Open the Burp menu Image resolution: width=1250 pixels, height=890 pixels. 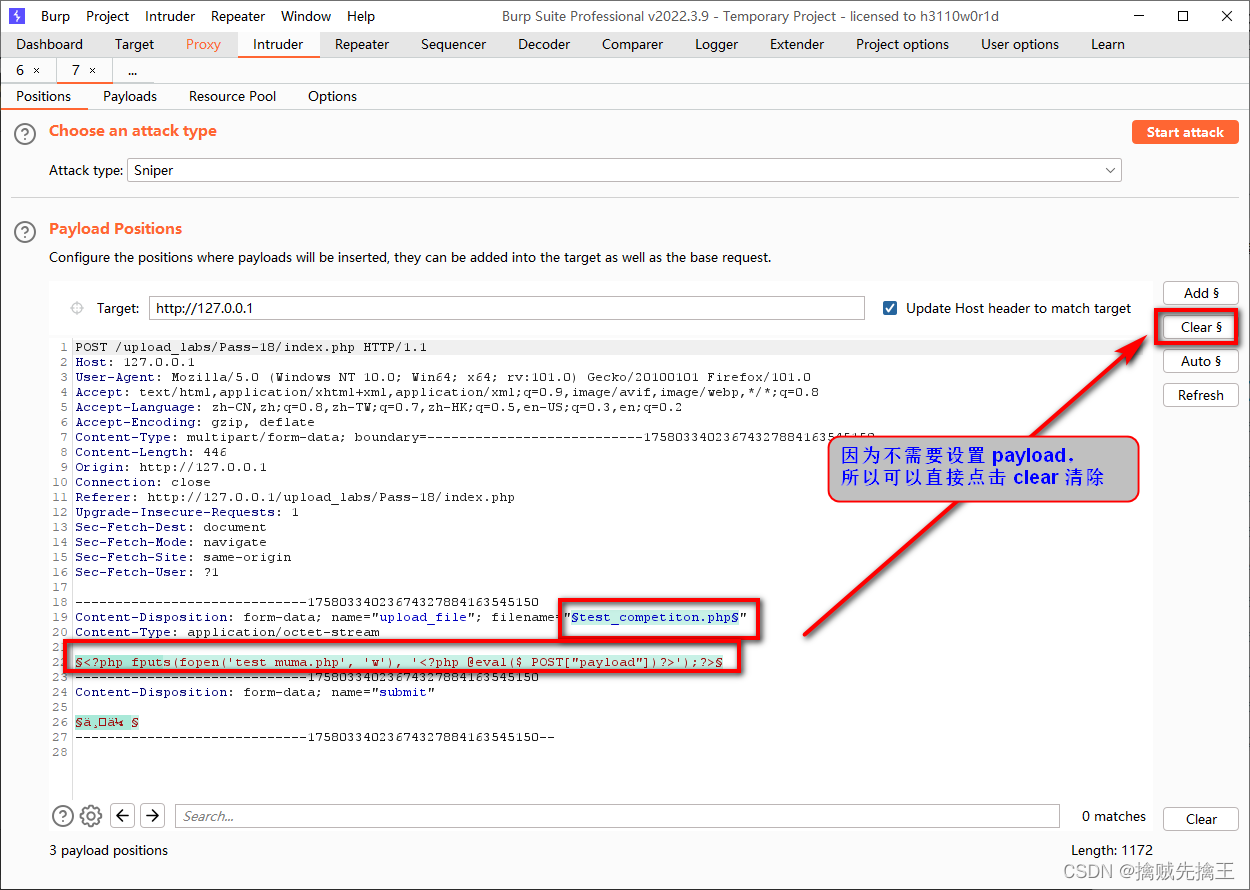(x=55, y=16)
